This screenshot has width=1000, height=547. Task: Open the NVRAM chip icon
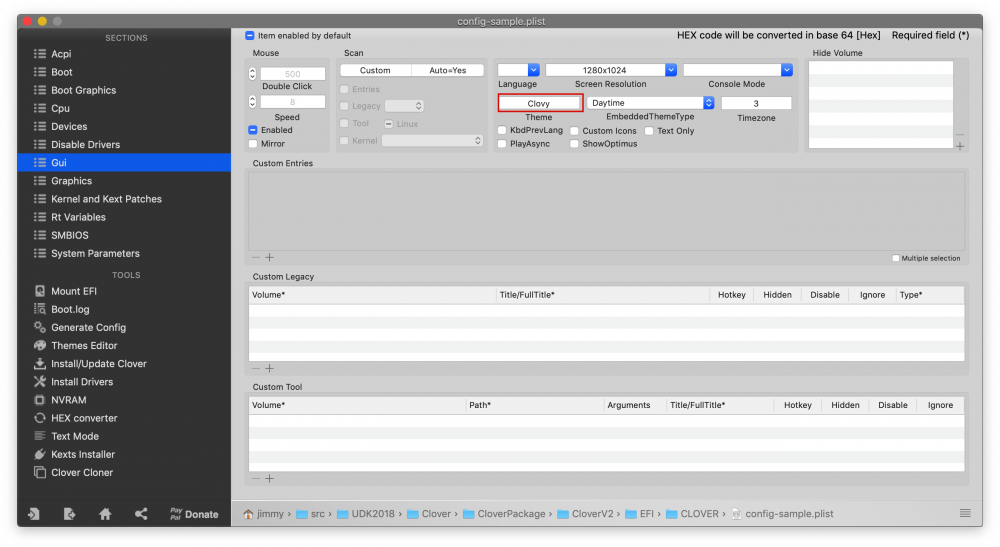click(40, 400)
